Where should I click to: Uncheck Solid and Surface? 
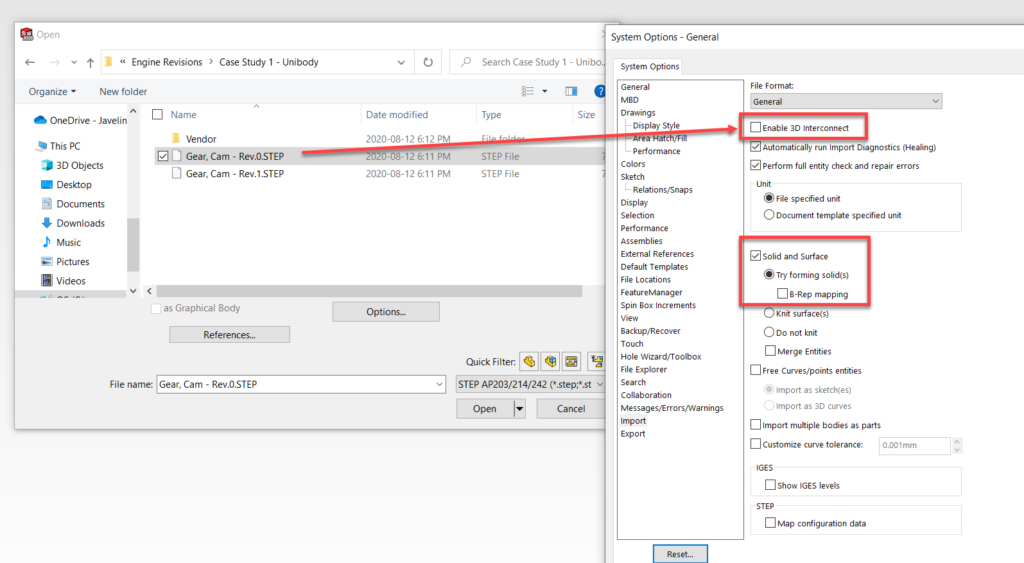[756, 256]
